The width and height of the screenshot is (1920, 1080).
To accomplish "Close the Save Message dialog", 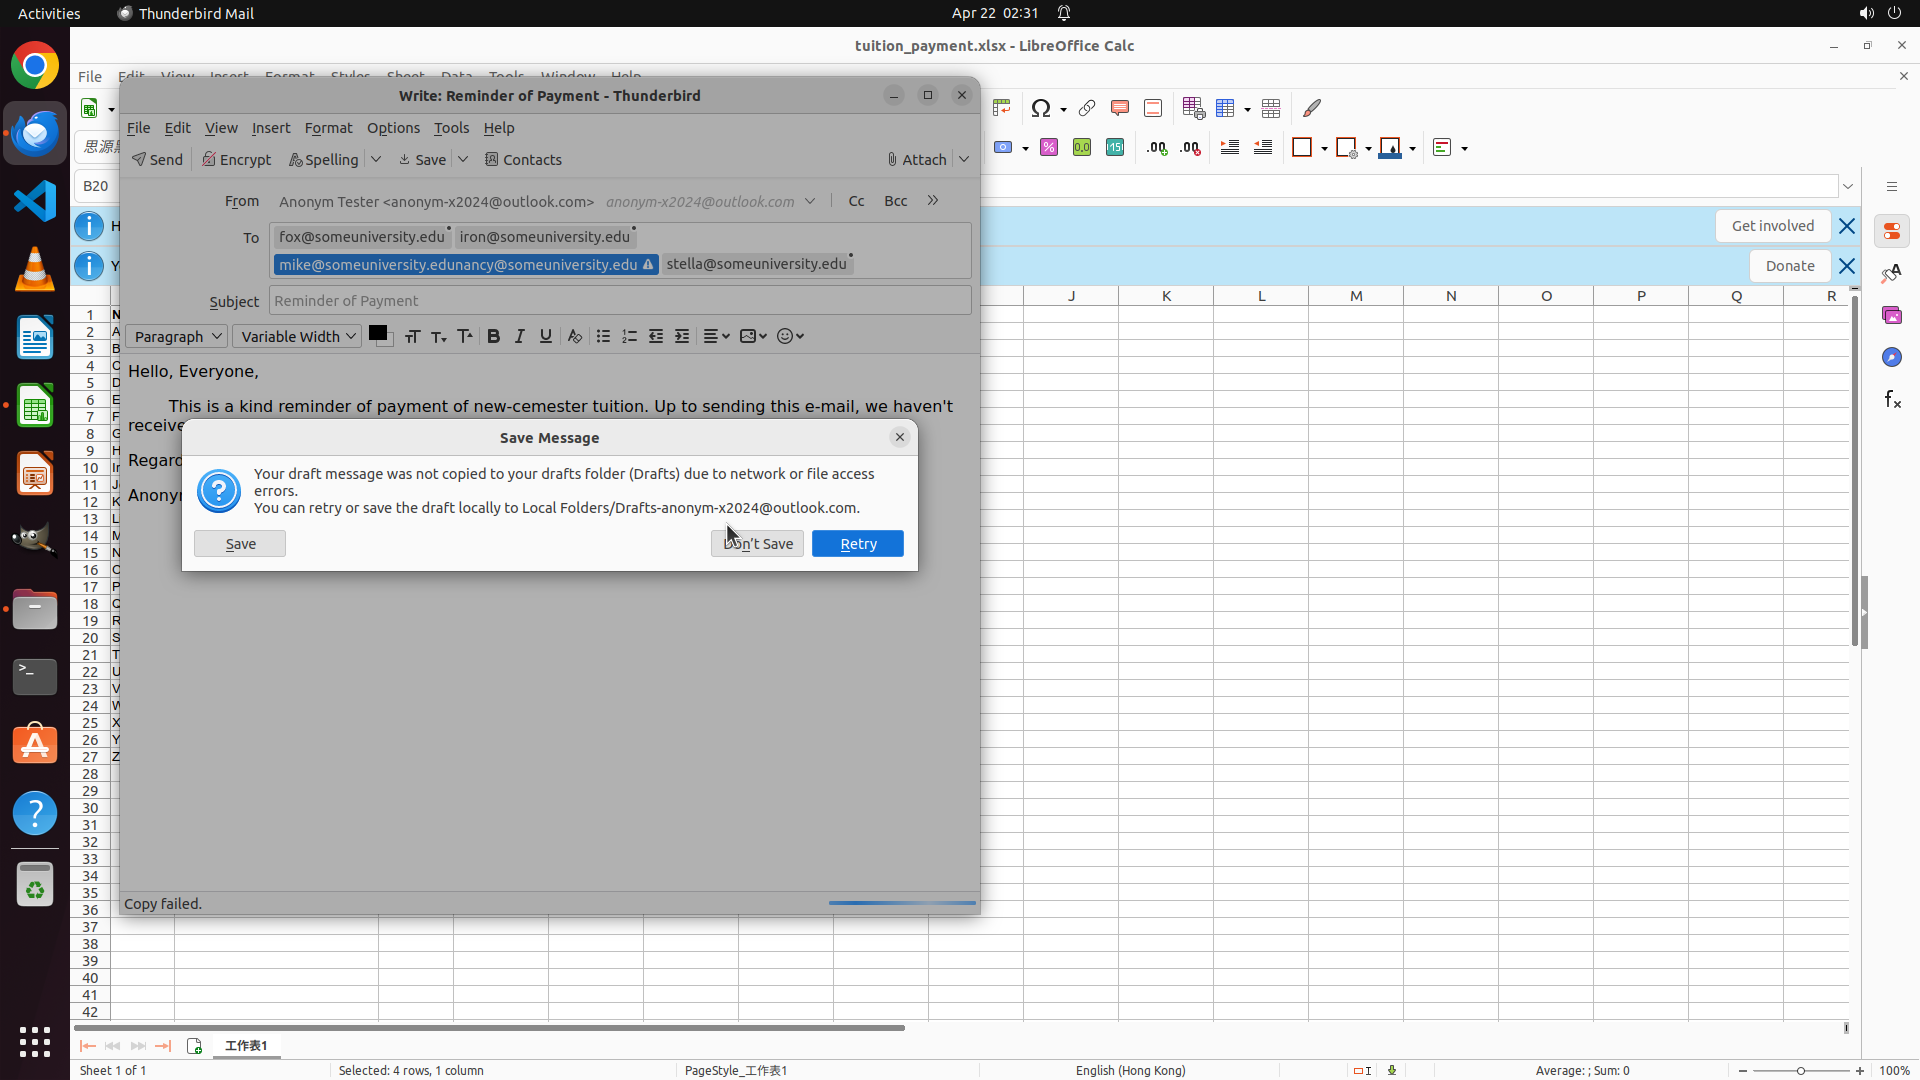I will [899, 437].
